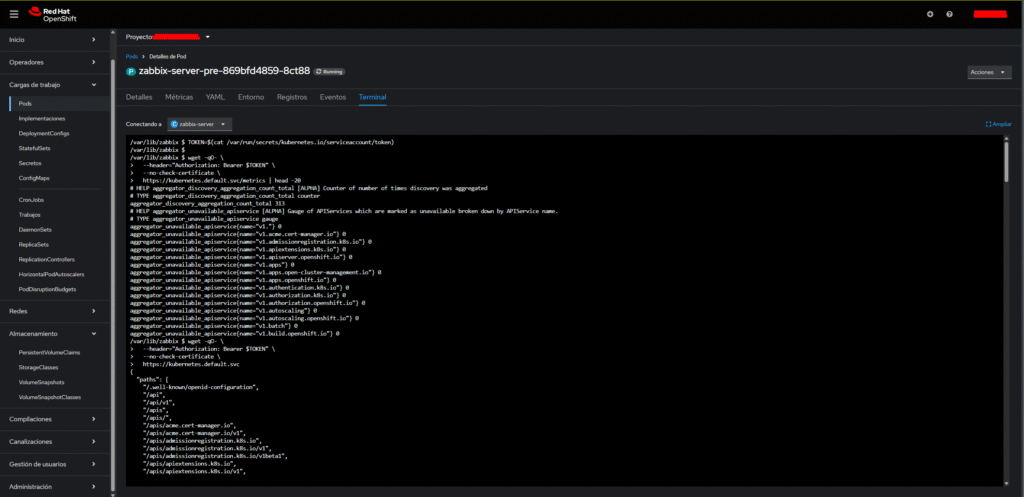Expand the Inicio navigation section
Viewport: 1024px width, 497px height.
tap(53, 40)
